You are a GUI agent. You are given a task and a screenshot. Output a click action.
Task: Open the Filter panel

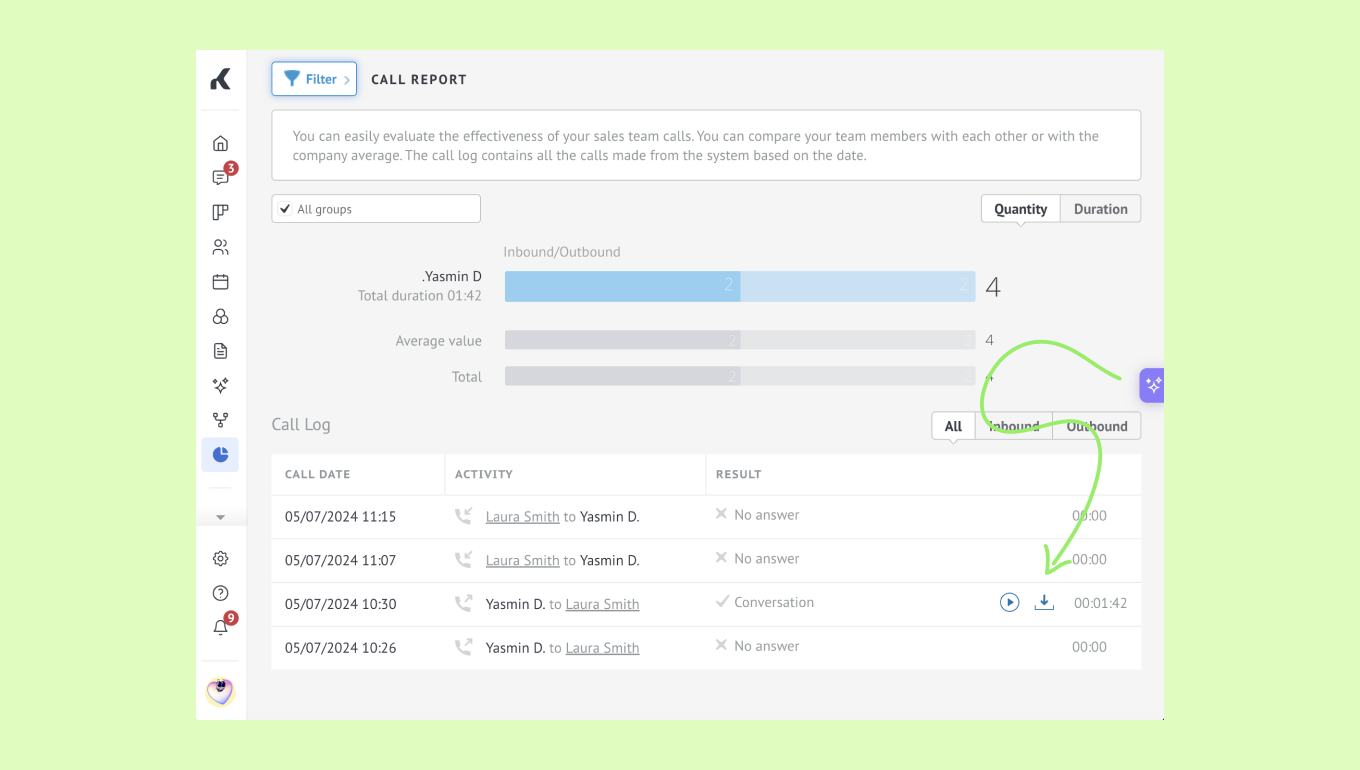pyautogui.click(x=314, y=79)
